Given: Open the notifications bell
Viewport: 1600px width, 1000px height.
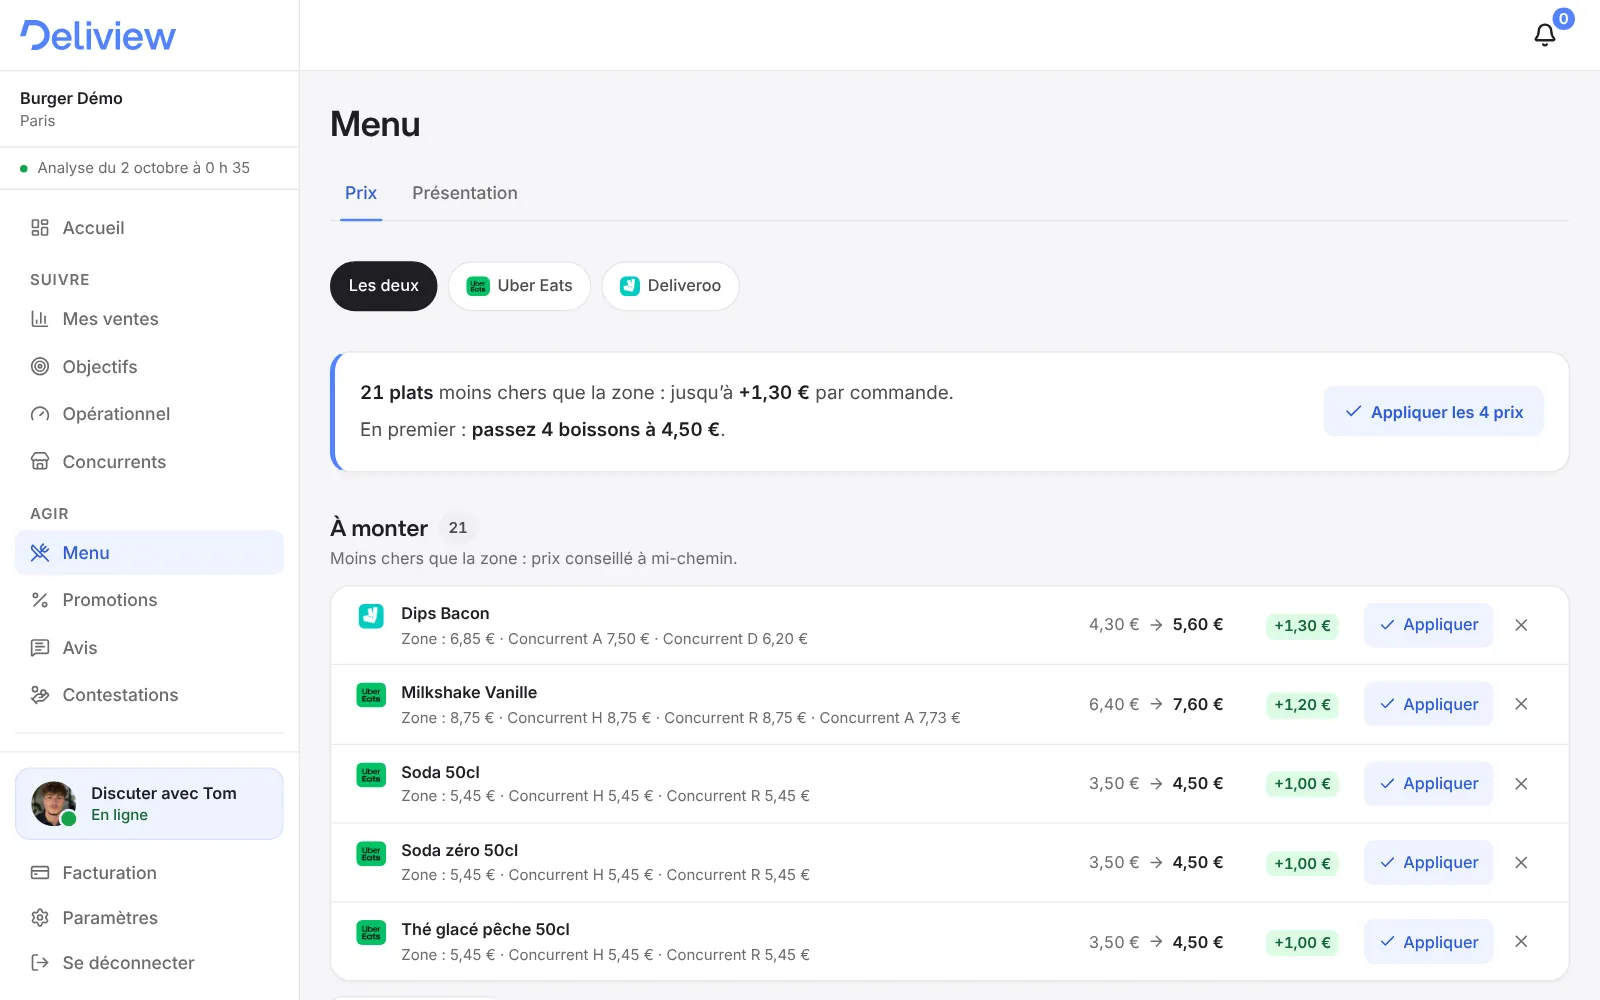Looking at the screenshot, I should click(1545, 35).
